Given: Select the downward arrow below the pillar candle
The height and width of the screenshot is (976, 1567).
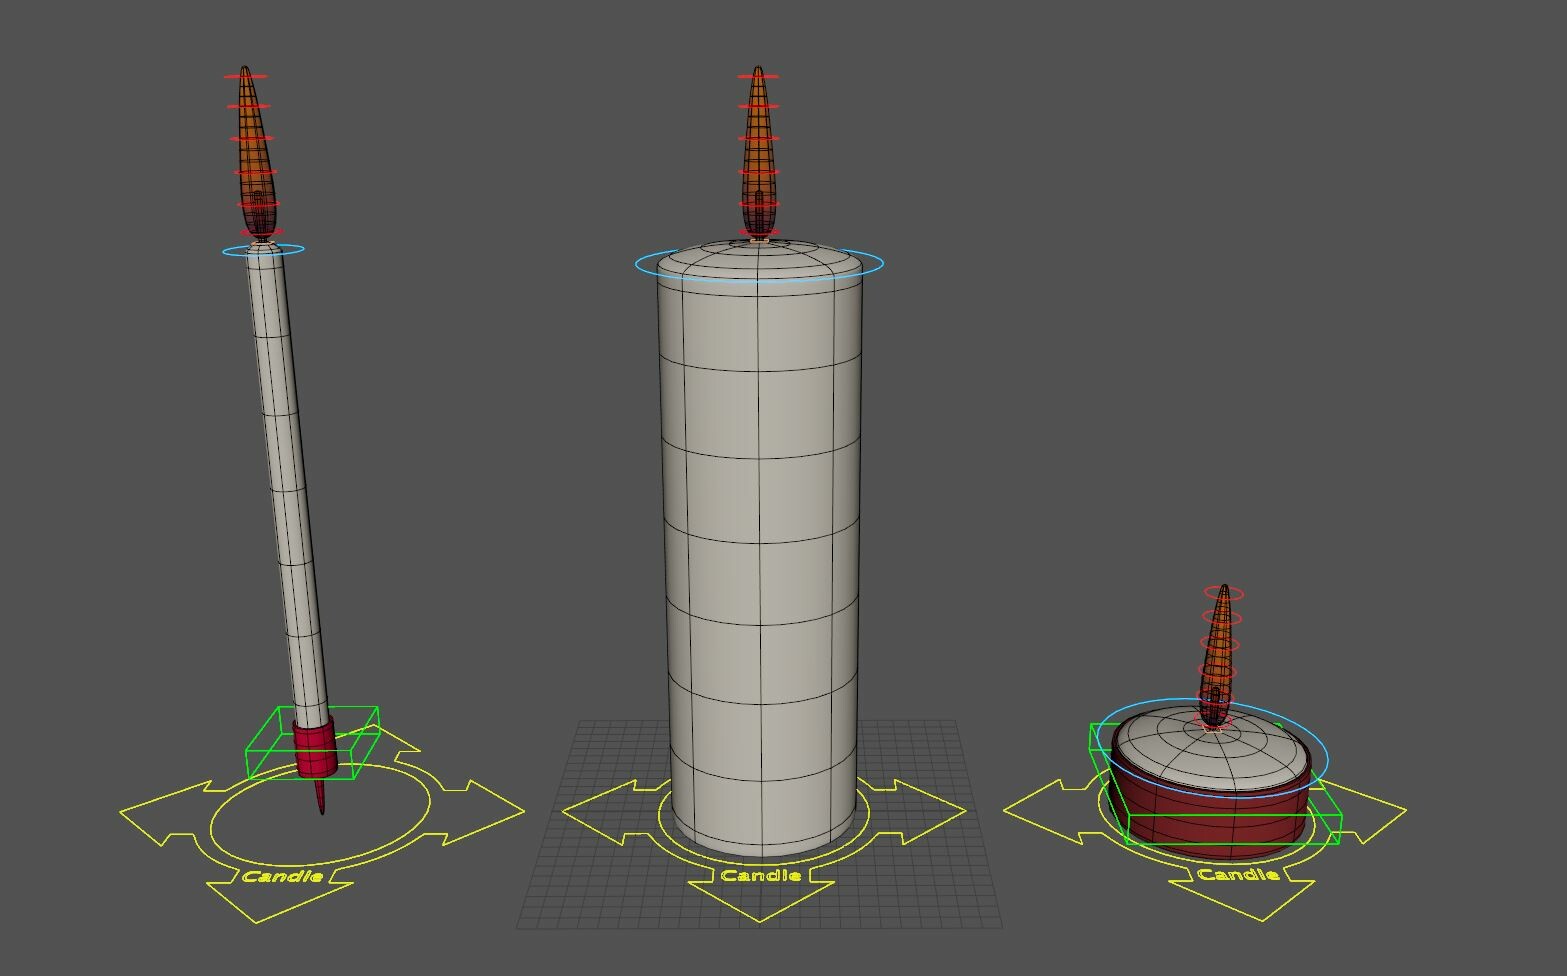Looking at the screenshot, I should point(760,900).
